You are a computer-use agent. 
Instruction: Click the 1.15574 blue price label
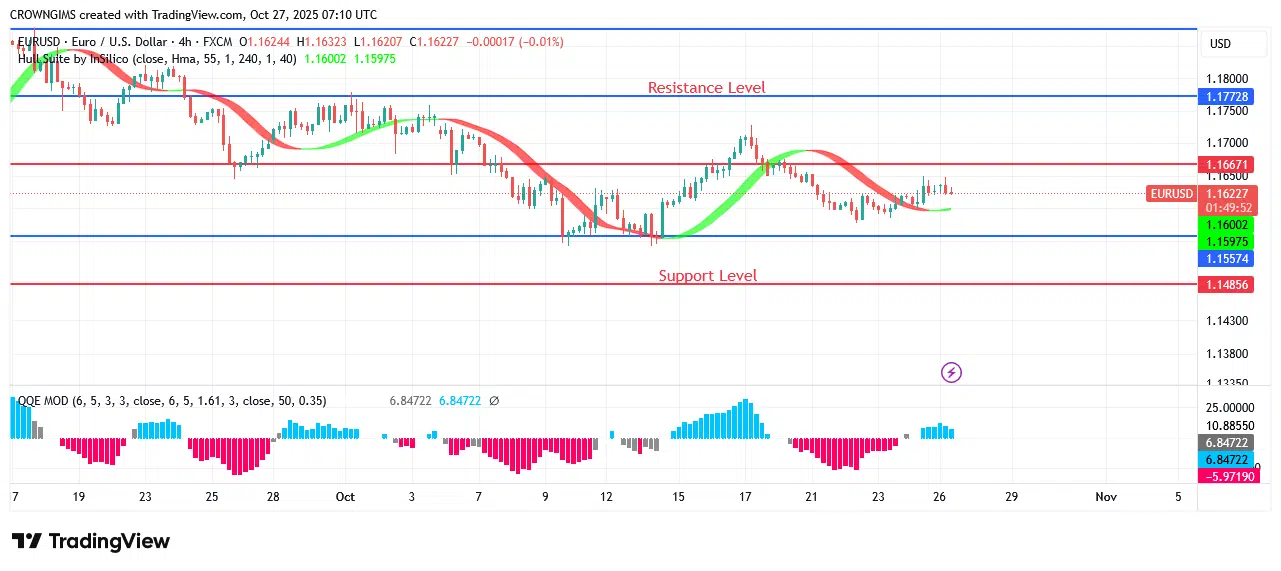click(x=1229, y=258)
